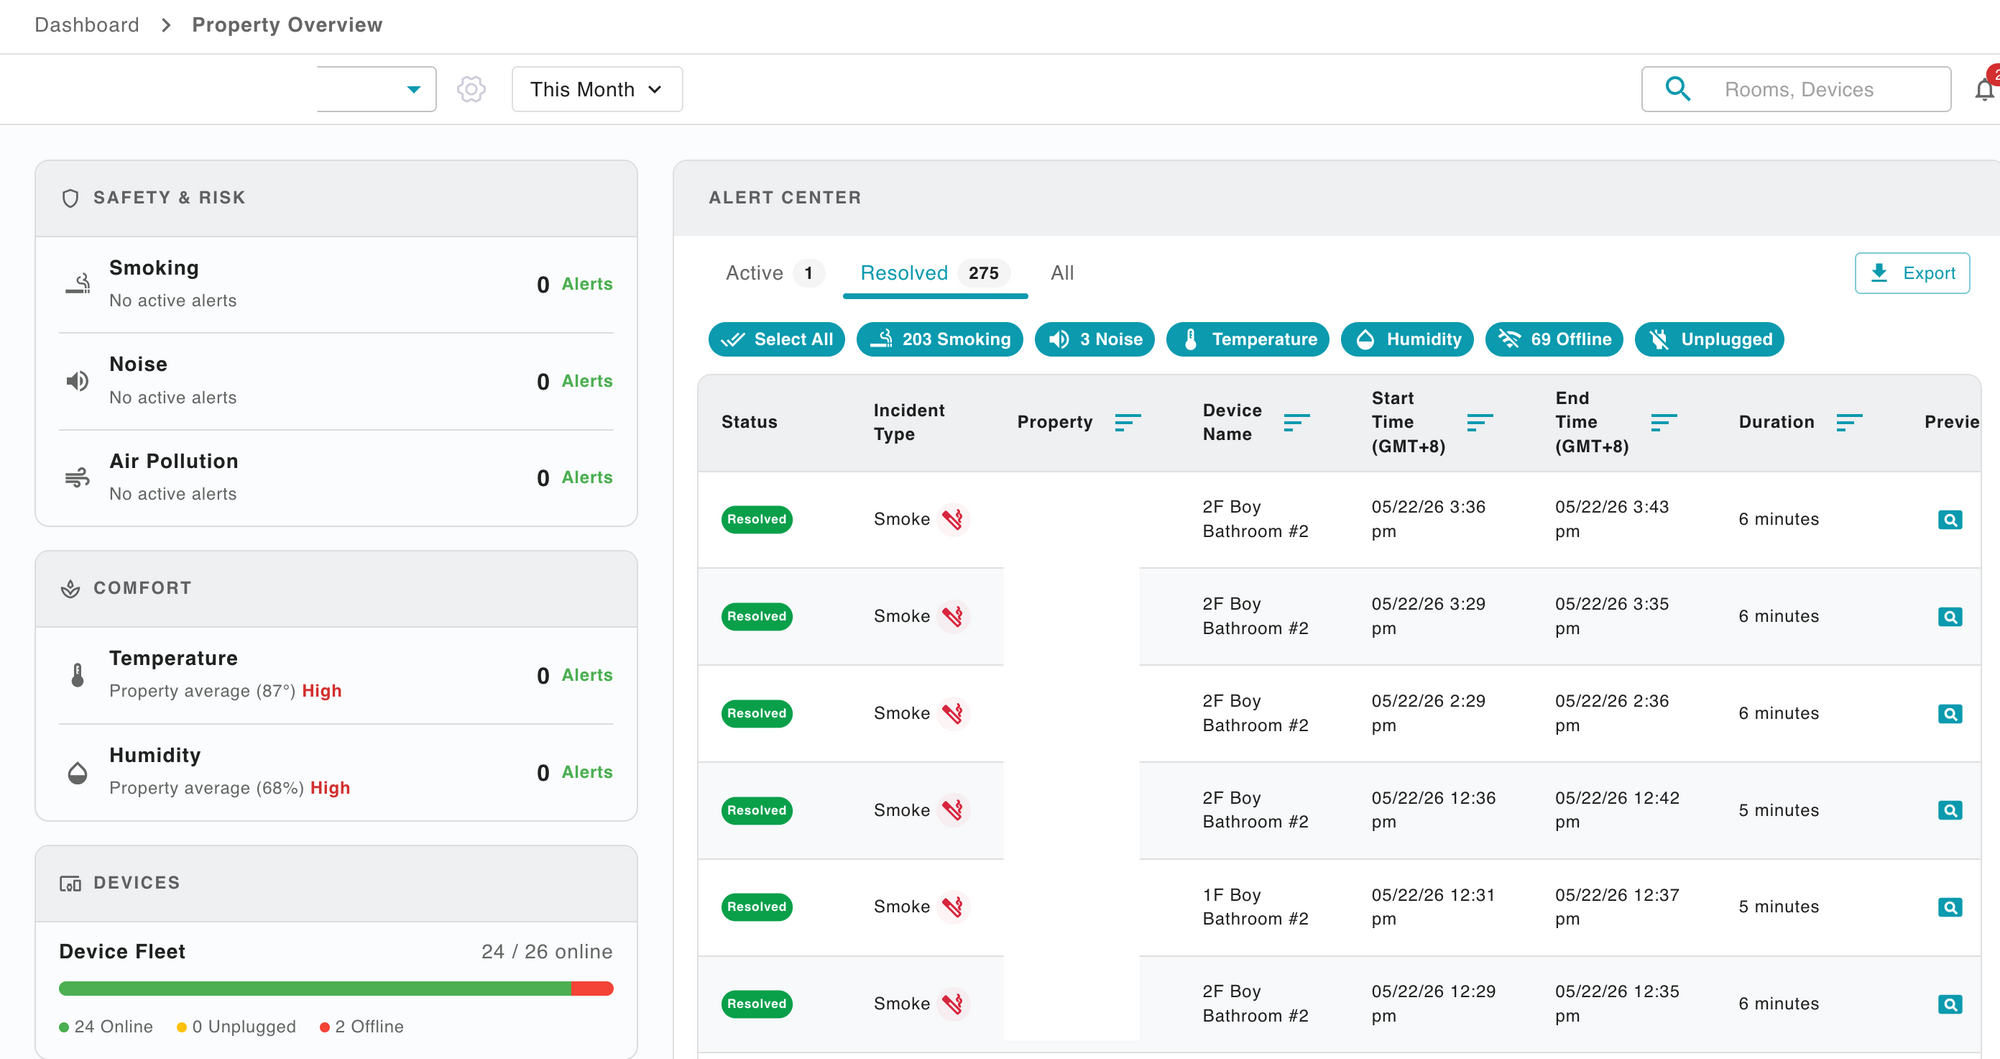2000x1059 pixels.
Task: Open the settings gear beside the property selector
Action: 471,89
